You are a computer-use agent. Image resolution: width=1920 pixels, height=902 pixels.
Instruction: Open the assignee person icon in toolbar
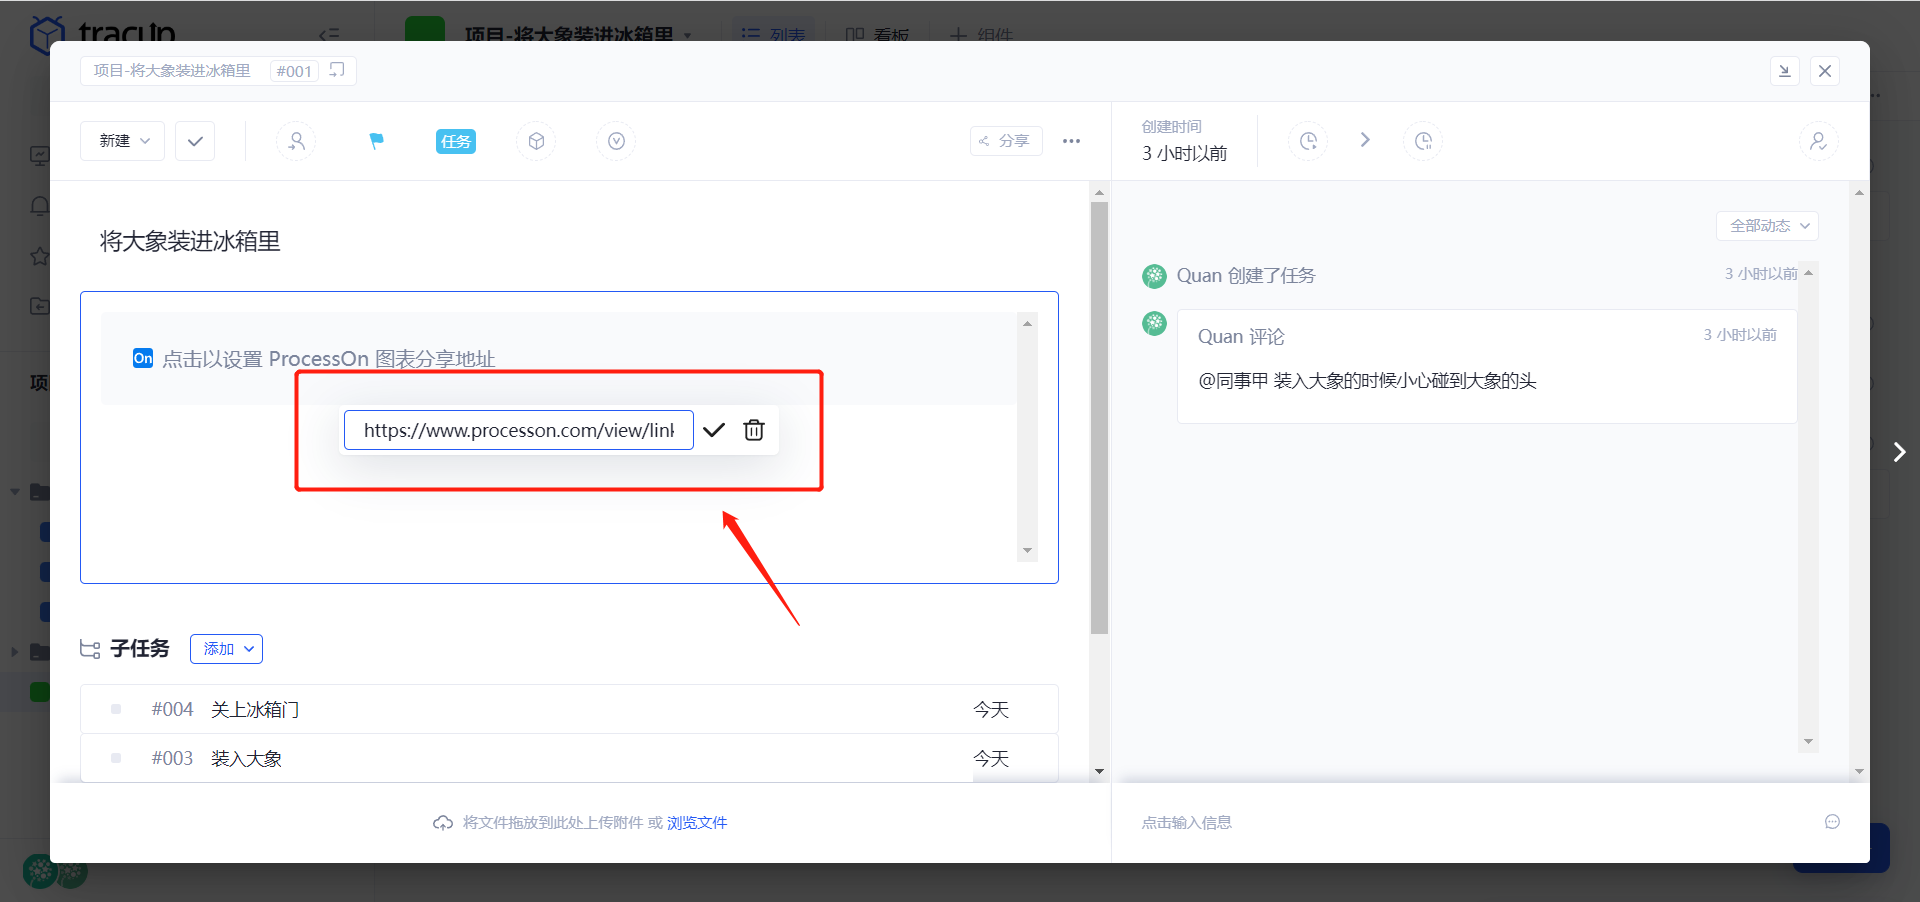tap(296, 141)
